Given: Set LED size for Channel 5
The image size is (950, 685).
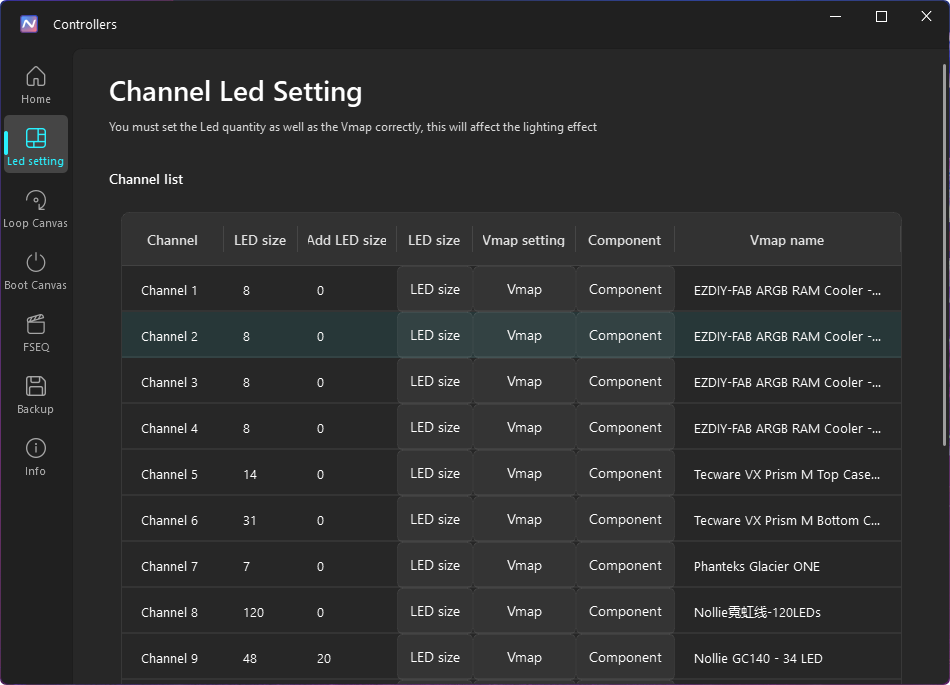Looking at the screenshot, I should [x=435, y=474].
